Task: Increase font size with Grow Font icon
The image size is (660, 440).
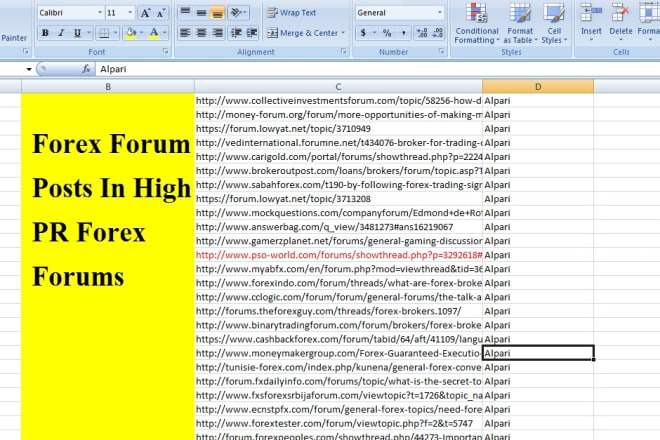Action: (145, 13)
